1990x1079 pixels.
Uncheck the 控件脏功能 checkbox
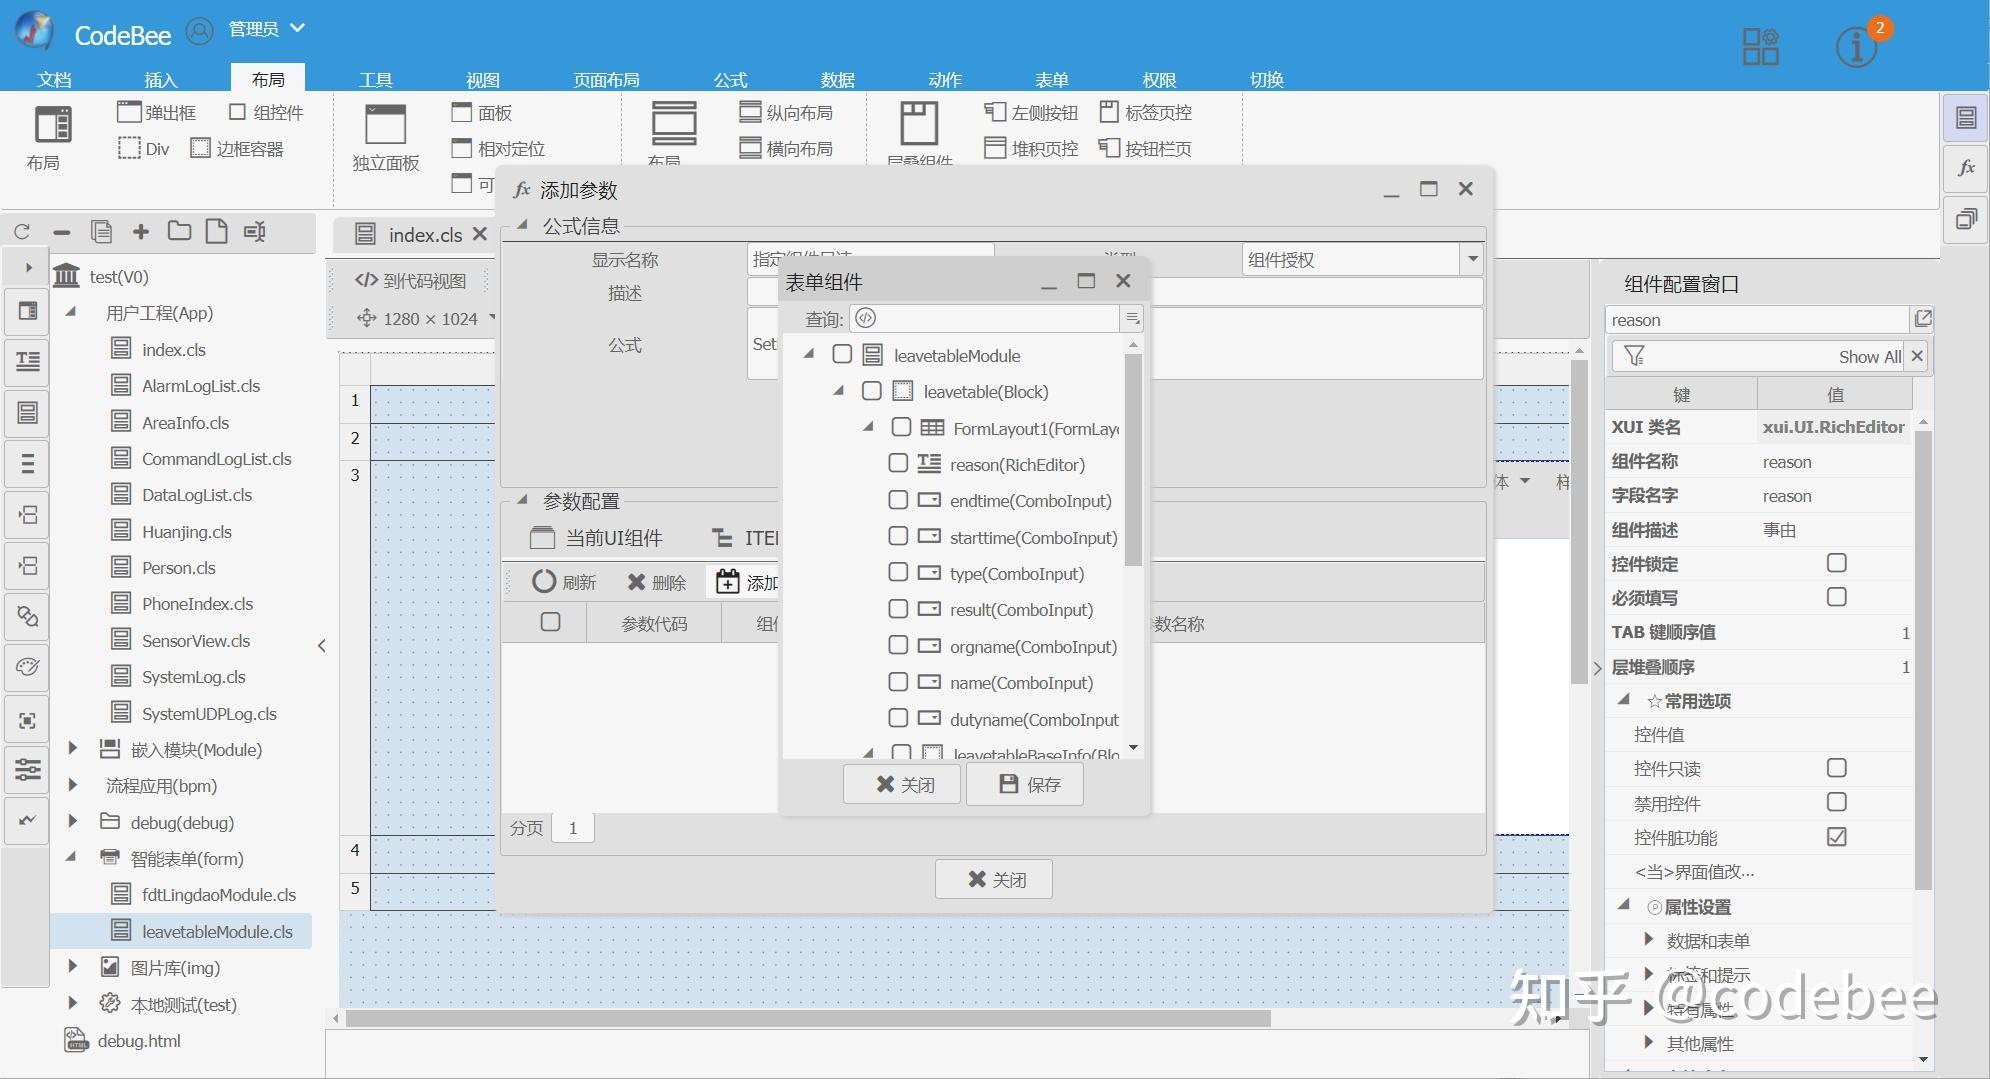(x=1836, y=837)
